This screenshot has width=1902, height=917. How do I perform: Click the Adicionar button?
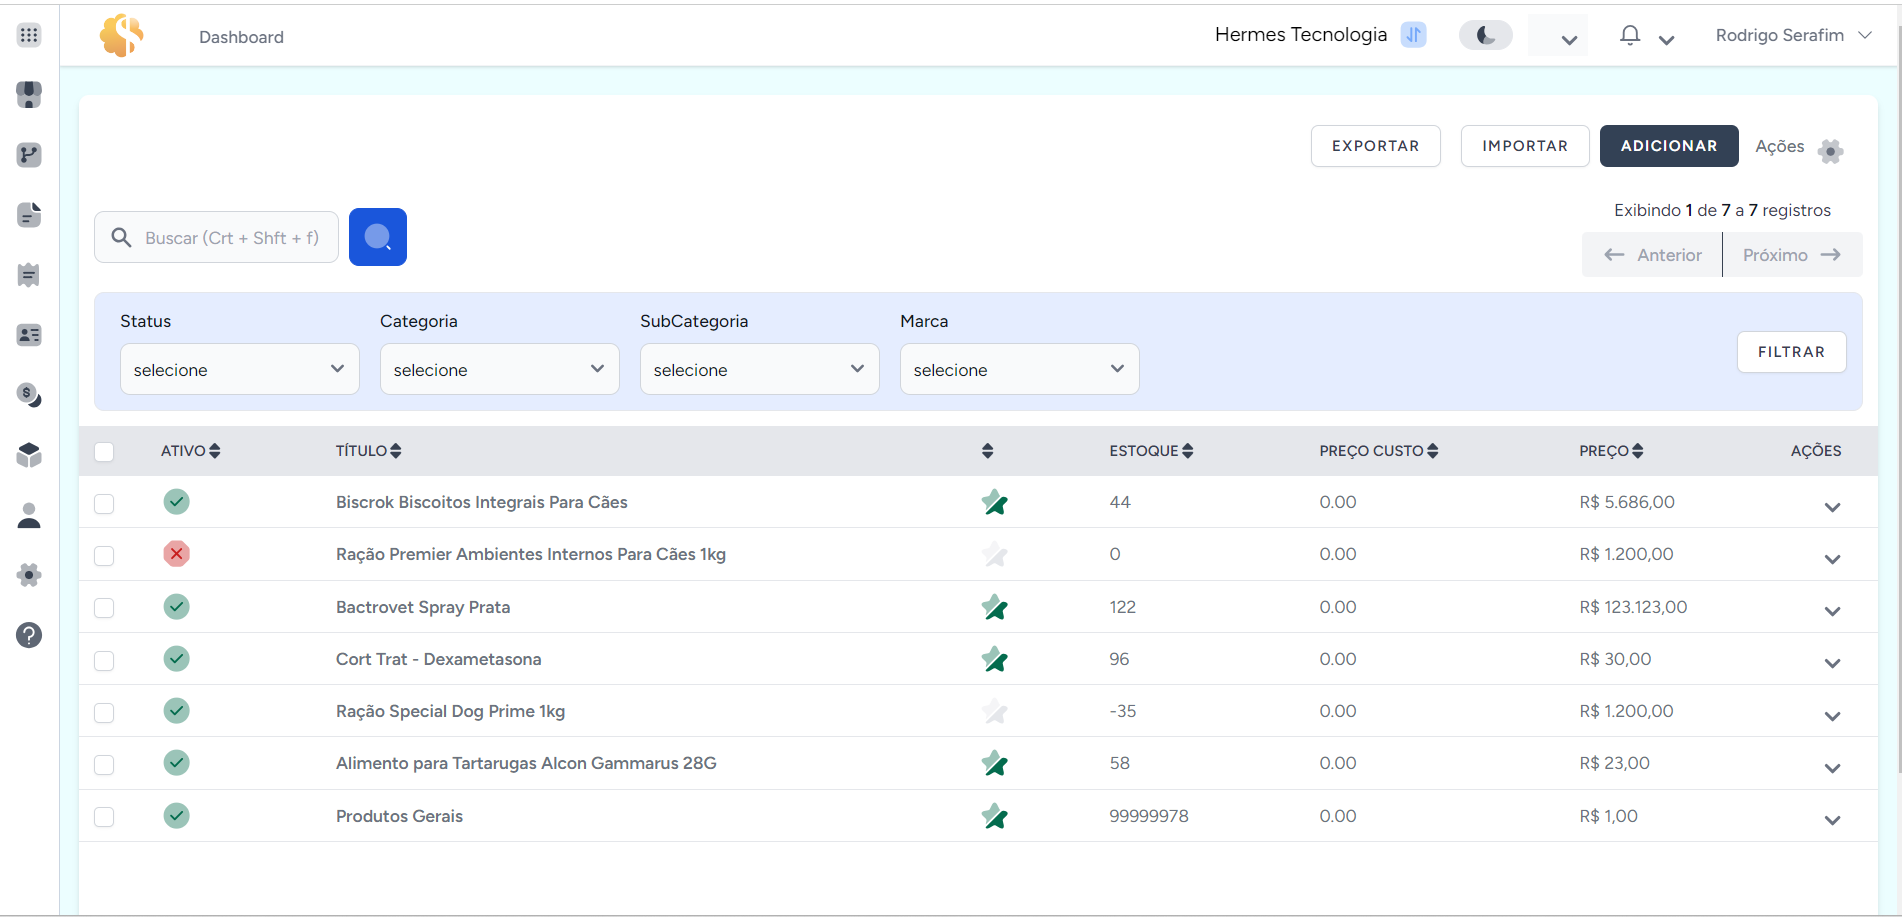coord(1669,146)
